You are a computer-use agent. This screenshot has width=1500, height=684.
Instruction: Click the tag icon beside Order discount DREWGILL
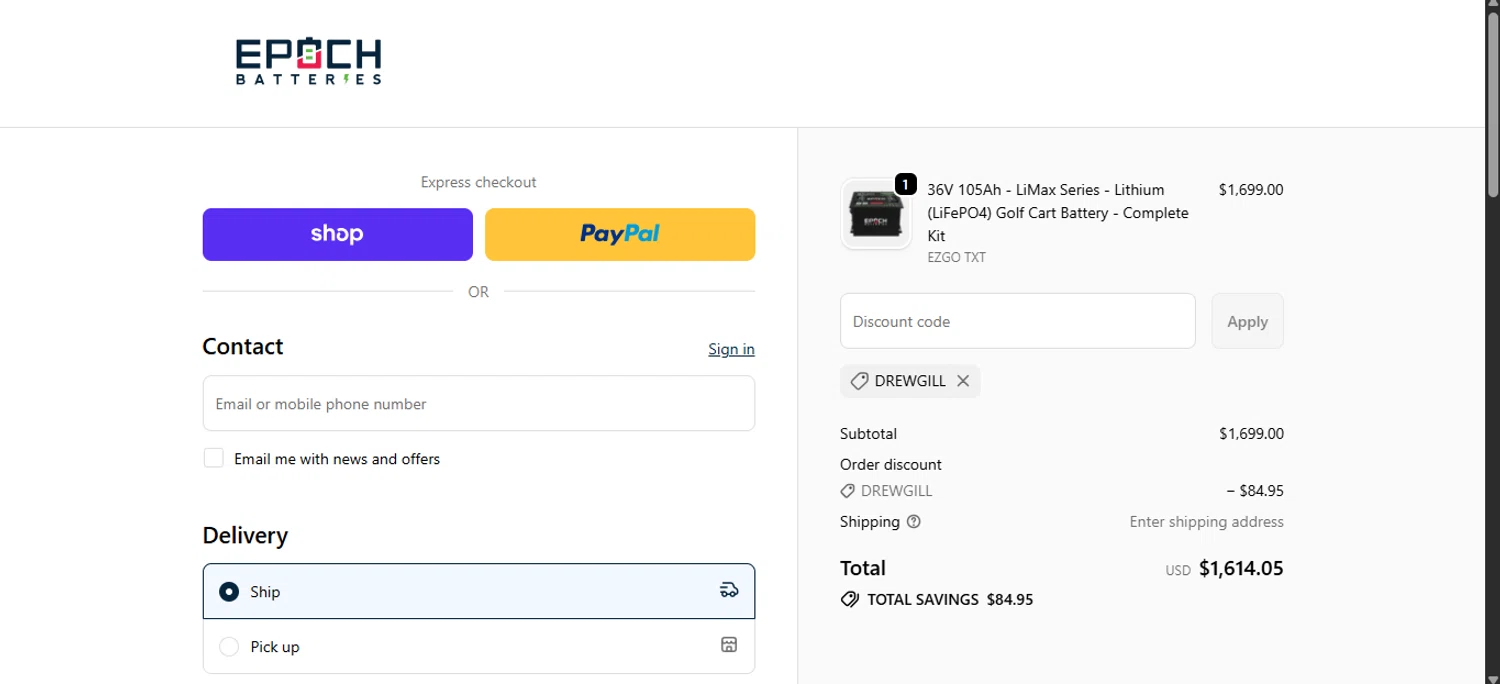click(848, 491)
